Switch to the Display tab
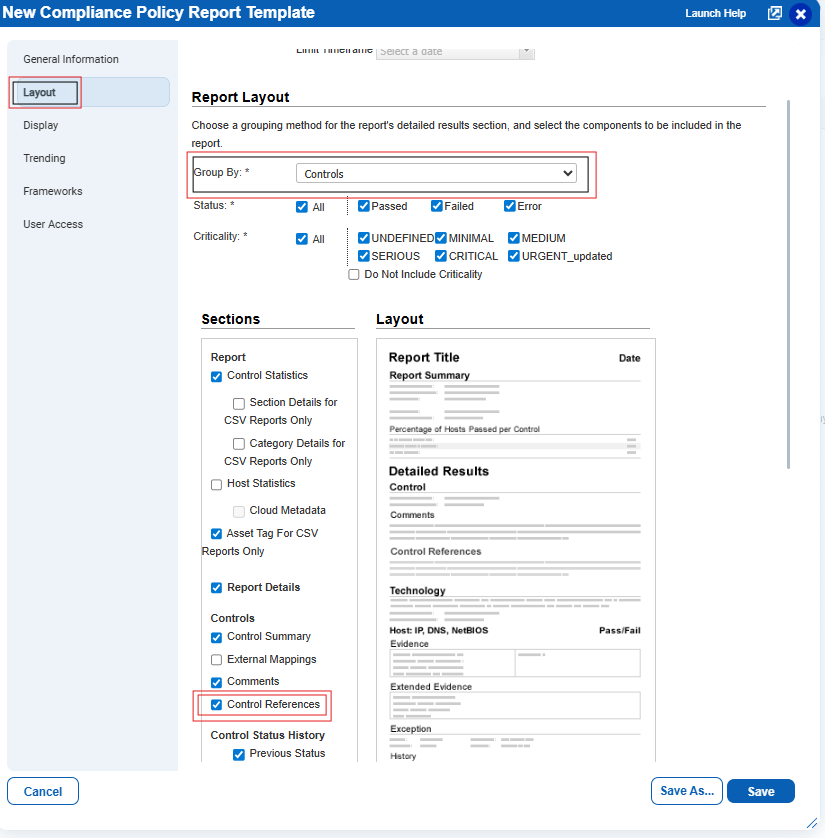 point(41,125)
